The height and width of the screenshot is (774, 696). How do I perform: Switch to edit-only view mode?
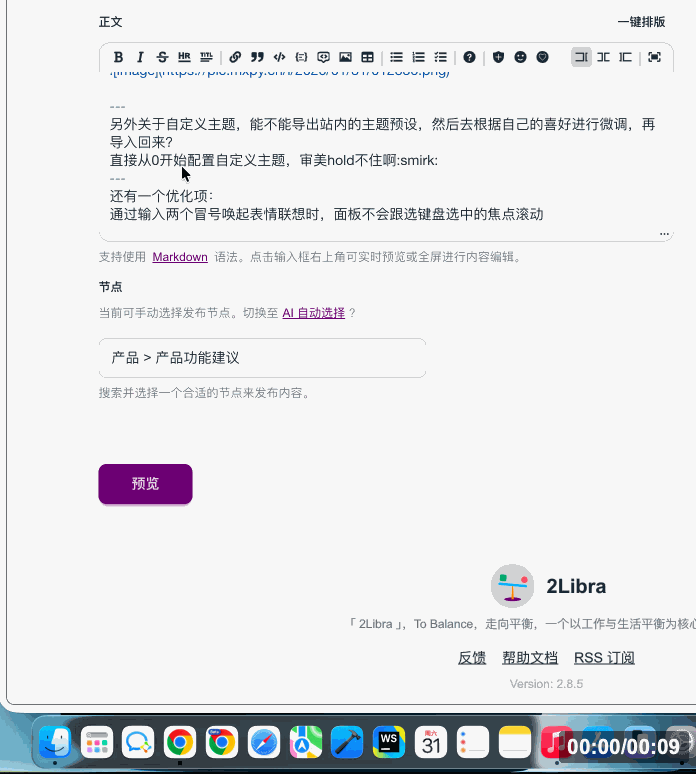(581, 58)
